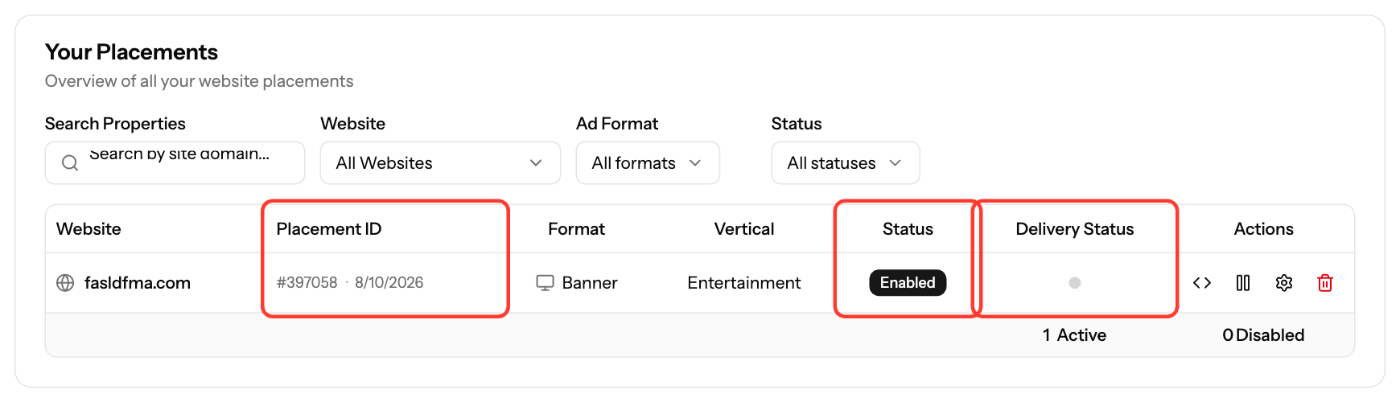This screenshot has height=402, width=1400.
Task: Select the fasldfma.com website name
Action: (136, 283)
